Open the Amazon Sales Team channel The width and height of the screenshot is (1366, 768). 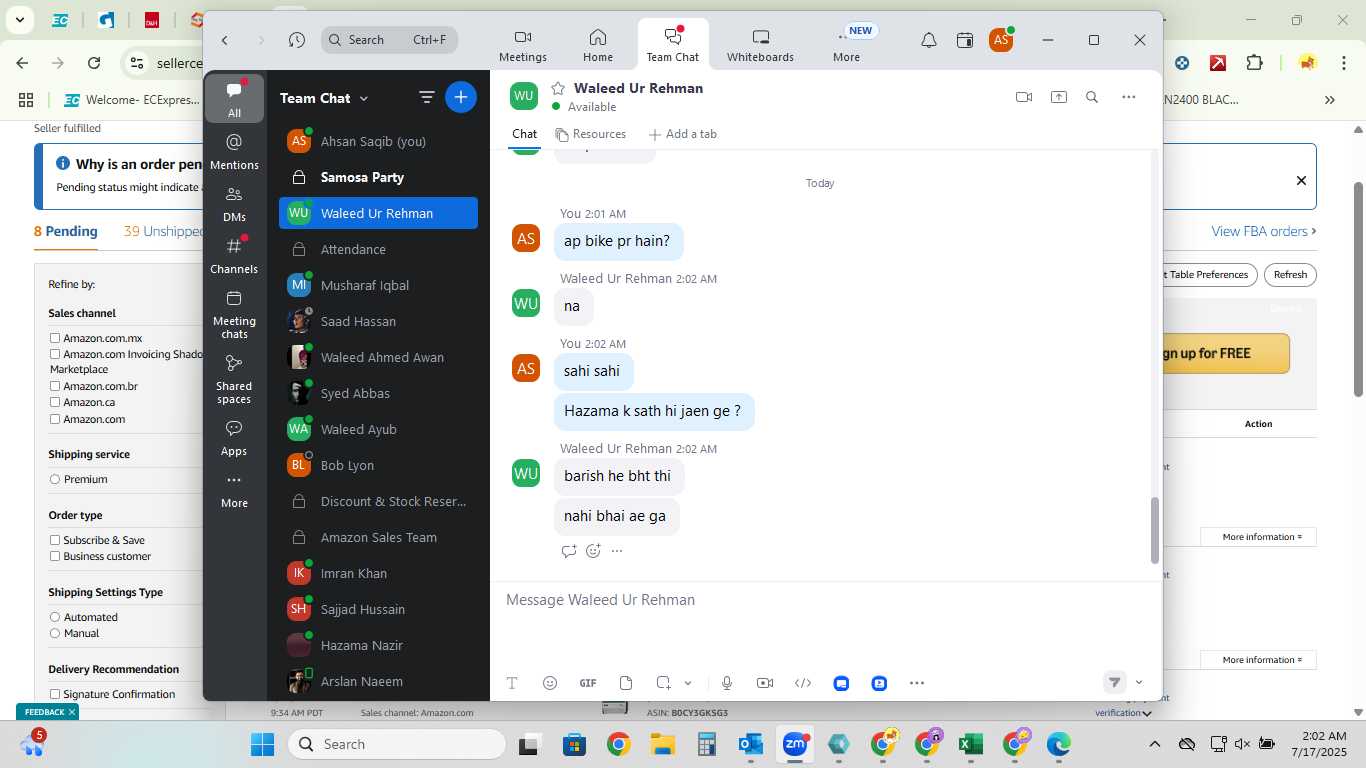[x=378, y=537]
